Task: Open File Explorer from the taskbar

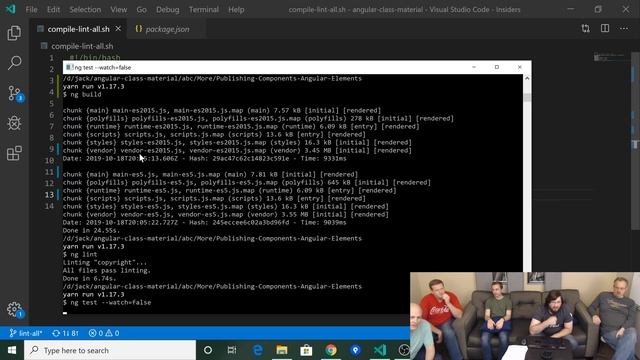Action: (282, 350)
